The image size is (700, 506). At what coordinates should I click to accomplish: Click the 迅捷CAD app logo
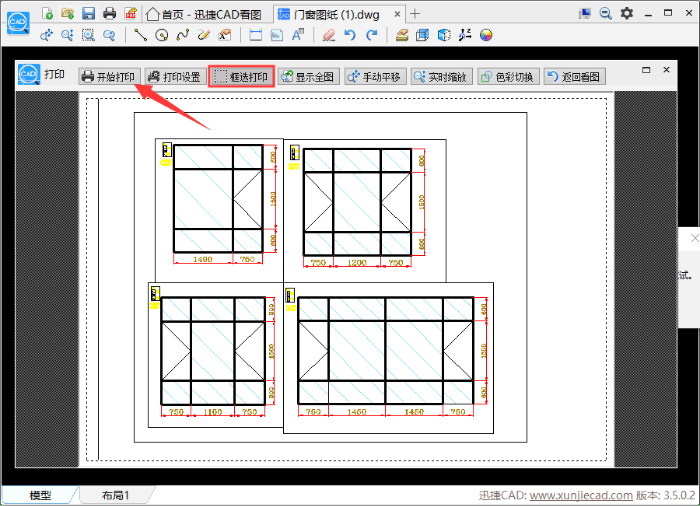18,22
